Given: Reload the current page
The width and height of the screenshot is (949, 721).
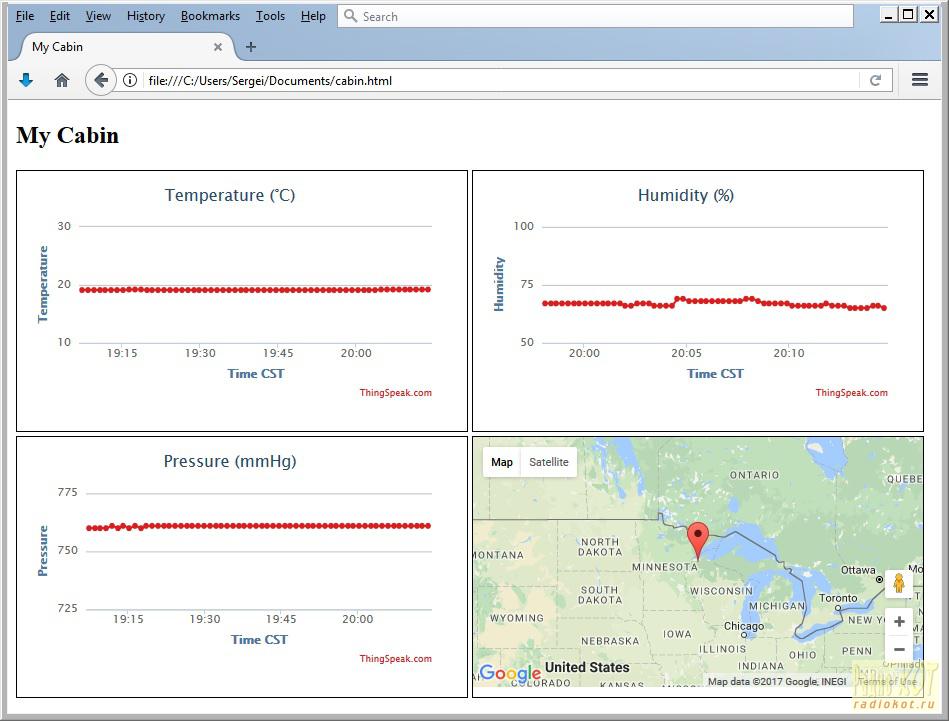Looking at the screenshot, I should pyautogui.click(x=875, y=80).
